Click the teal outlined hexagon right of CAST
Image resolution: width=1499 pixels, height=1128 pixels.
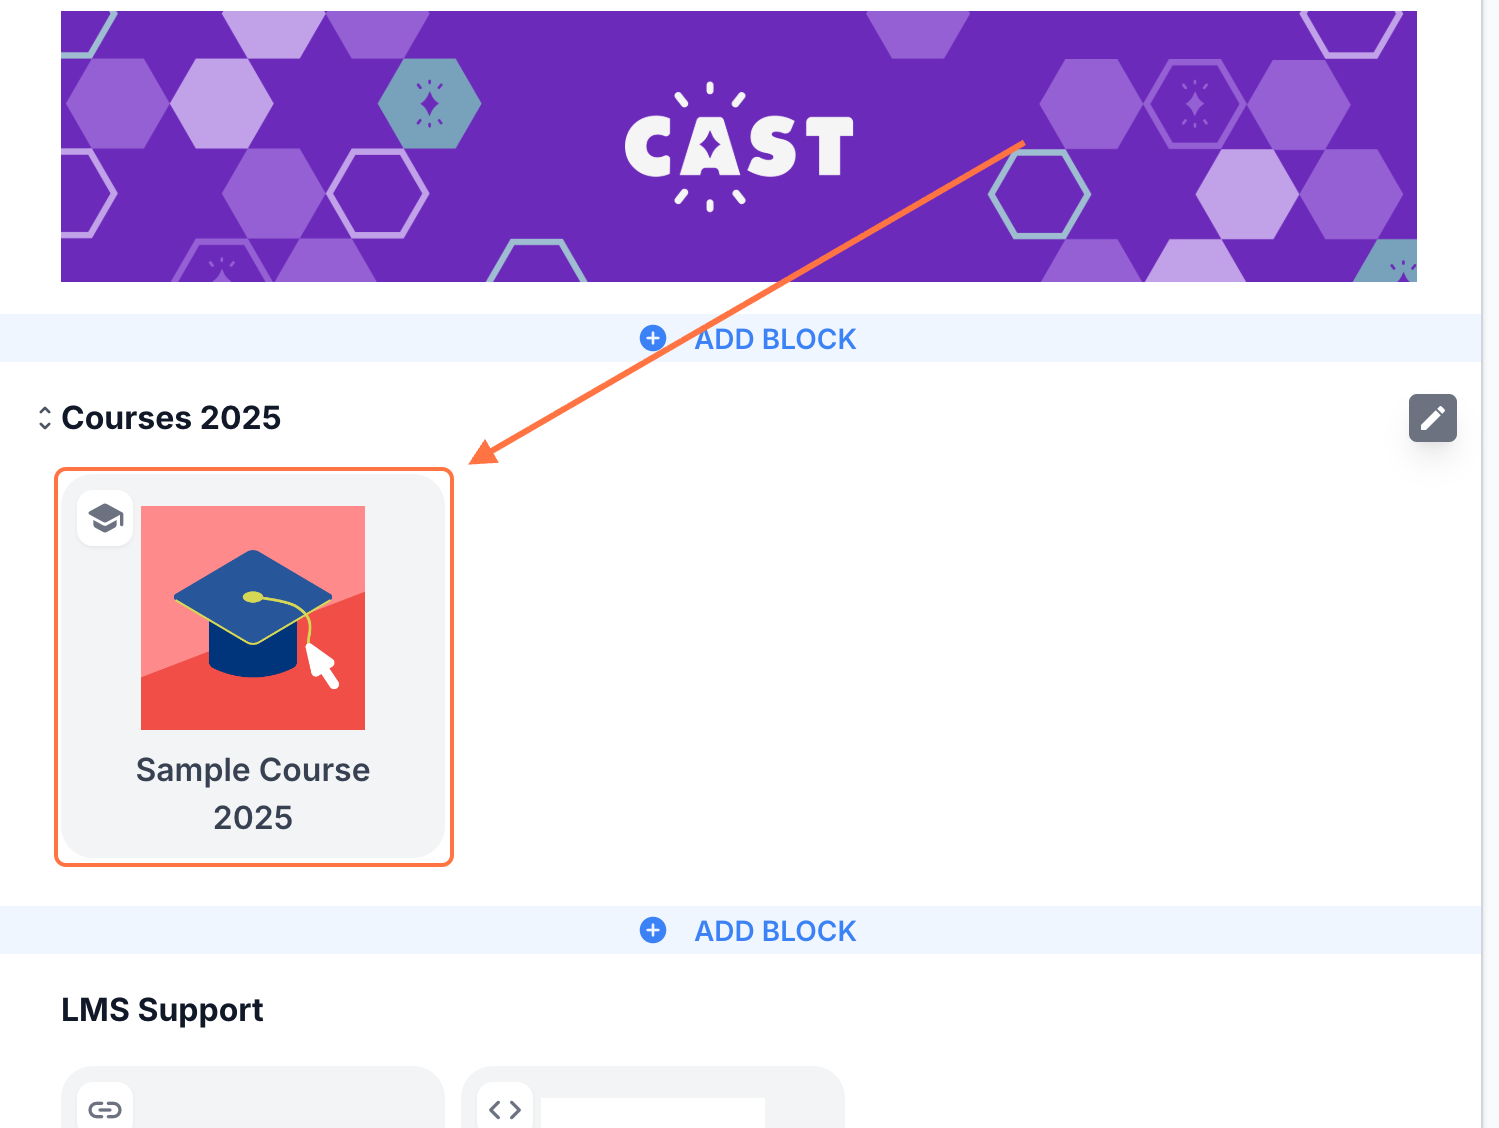tap(1039, 194)
